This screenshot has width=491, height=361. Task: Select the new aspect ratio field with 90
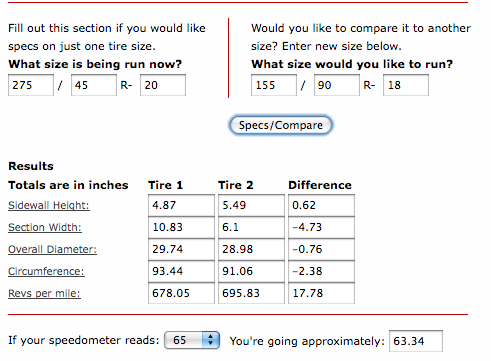[x=337, y=85]
